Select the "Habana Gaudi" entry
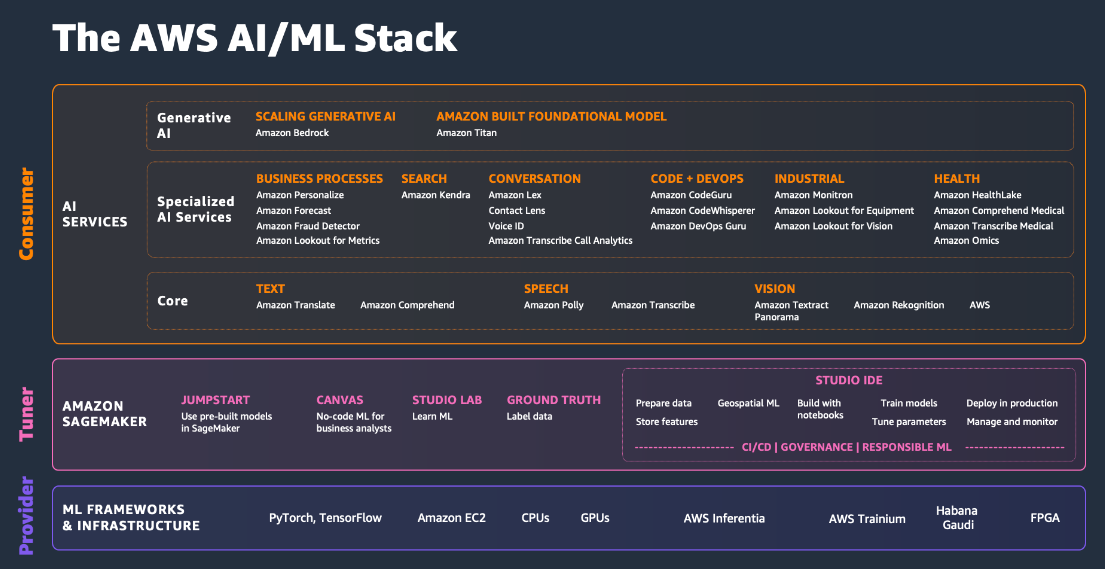Viewport: 1105px width, 569px height. (957, 518)
